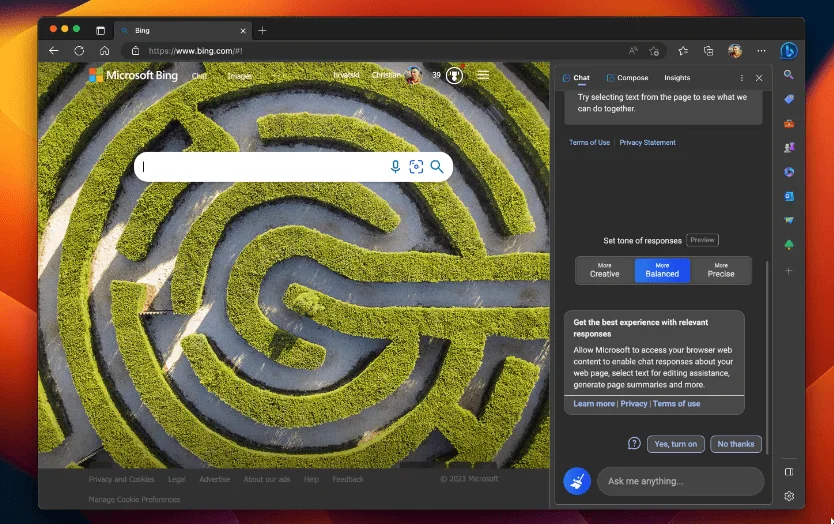This screenshot has height=524, width=834.
Task: Open the browser home page
Action: [x=104, y=51]
